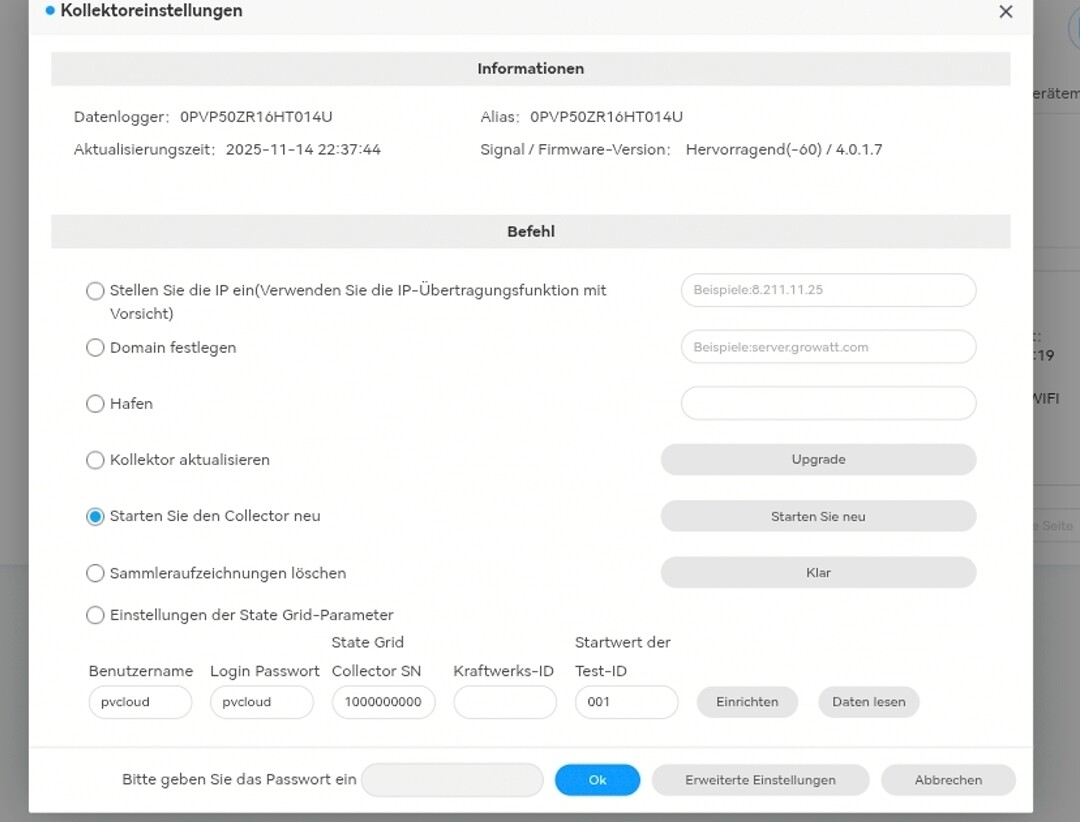Focus the domain input with the server.growatt.com placeholder
Image resolution: width=1080 pixels, height=822 pixels.
click(x=829, y=347)
